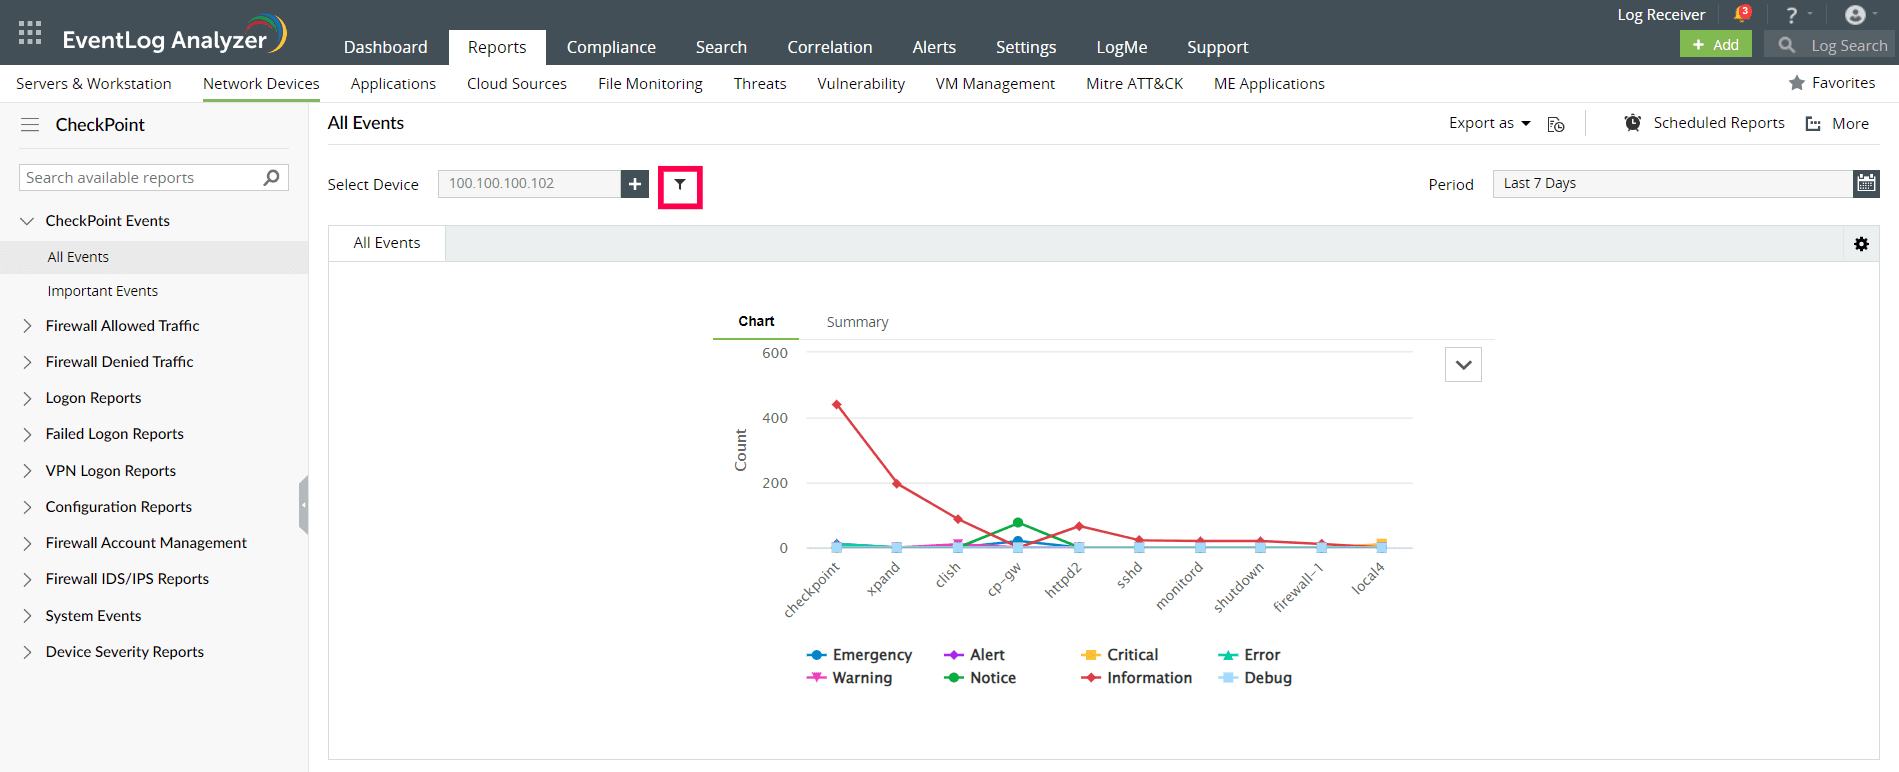Toggle Information series in chart legend
The image size is (1899, 772).
point(1137,678)
